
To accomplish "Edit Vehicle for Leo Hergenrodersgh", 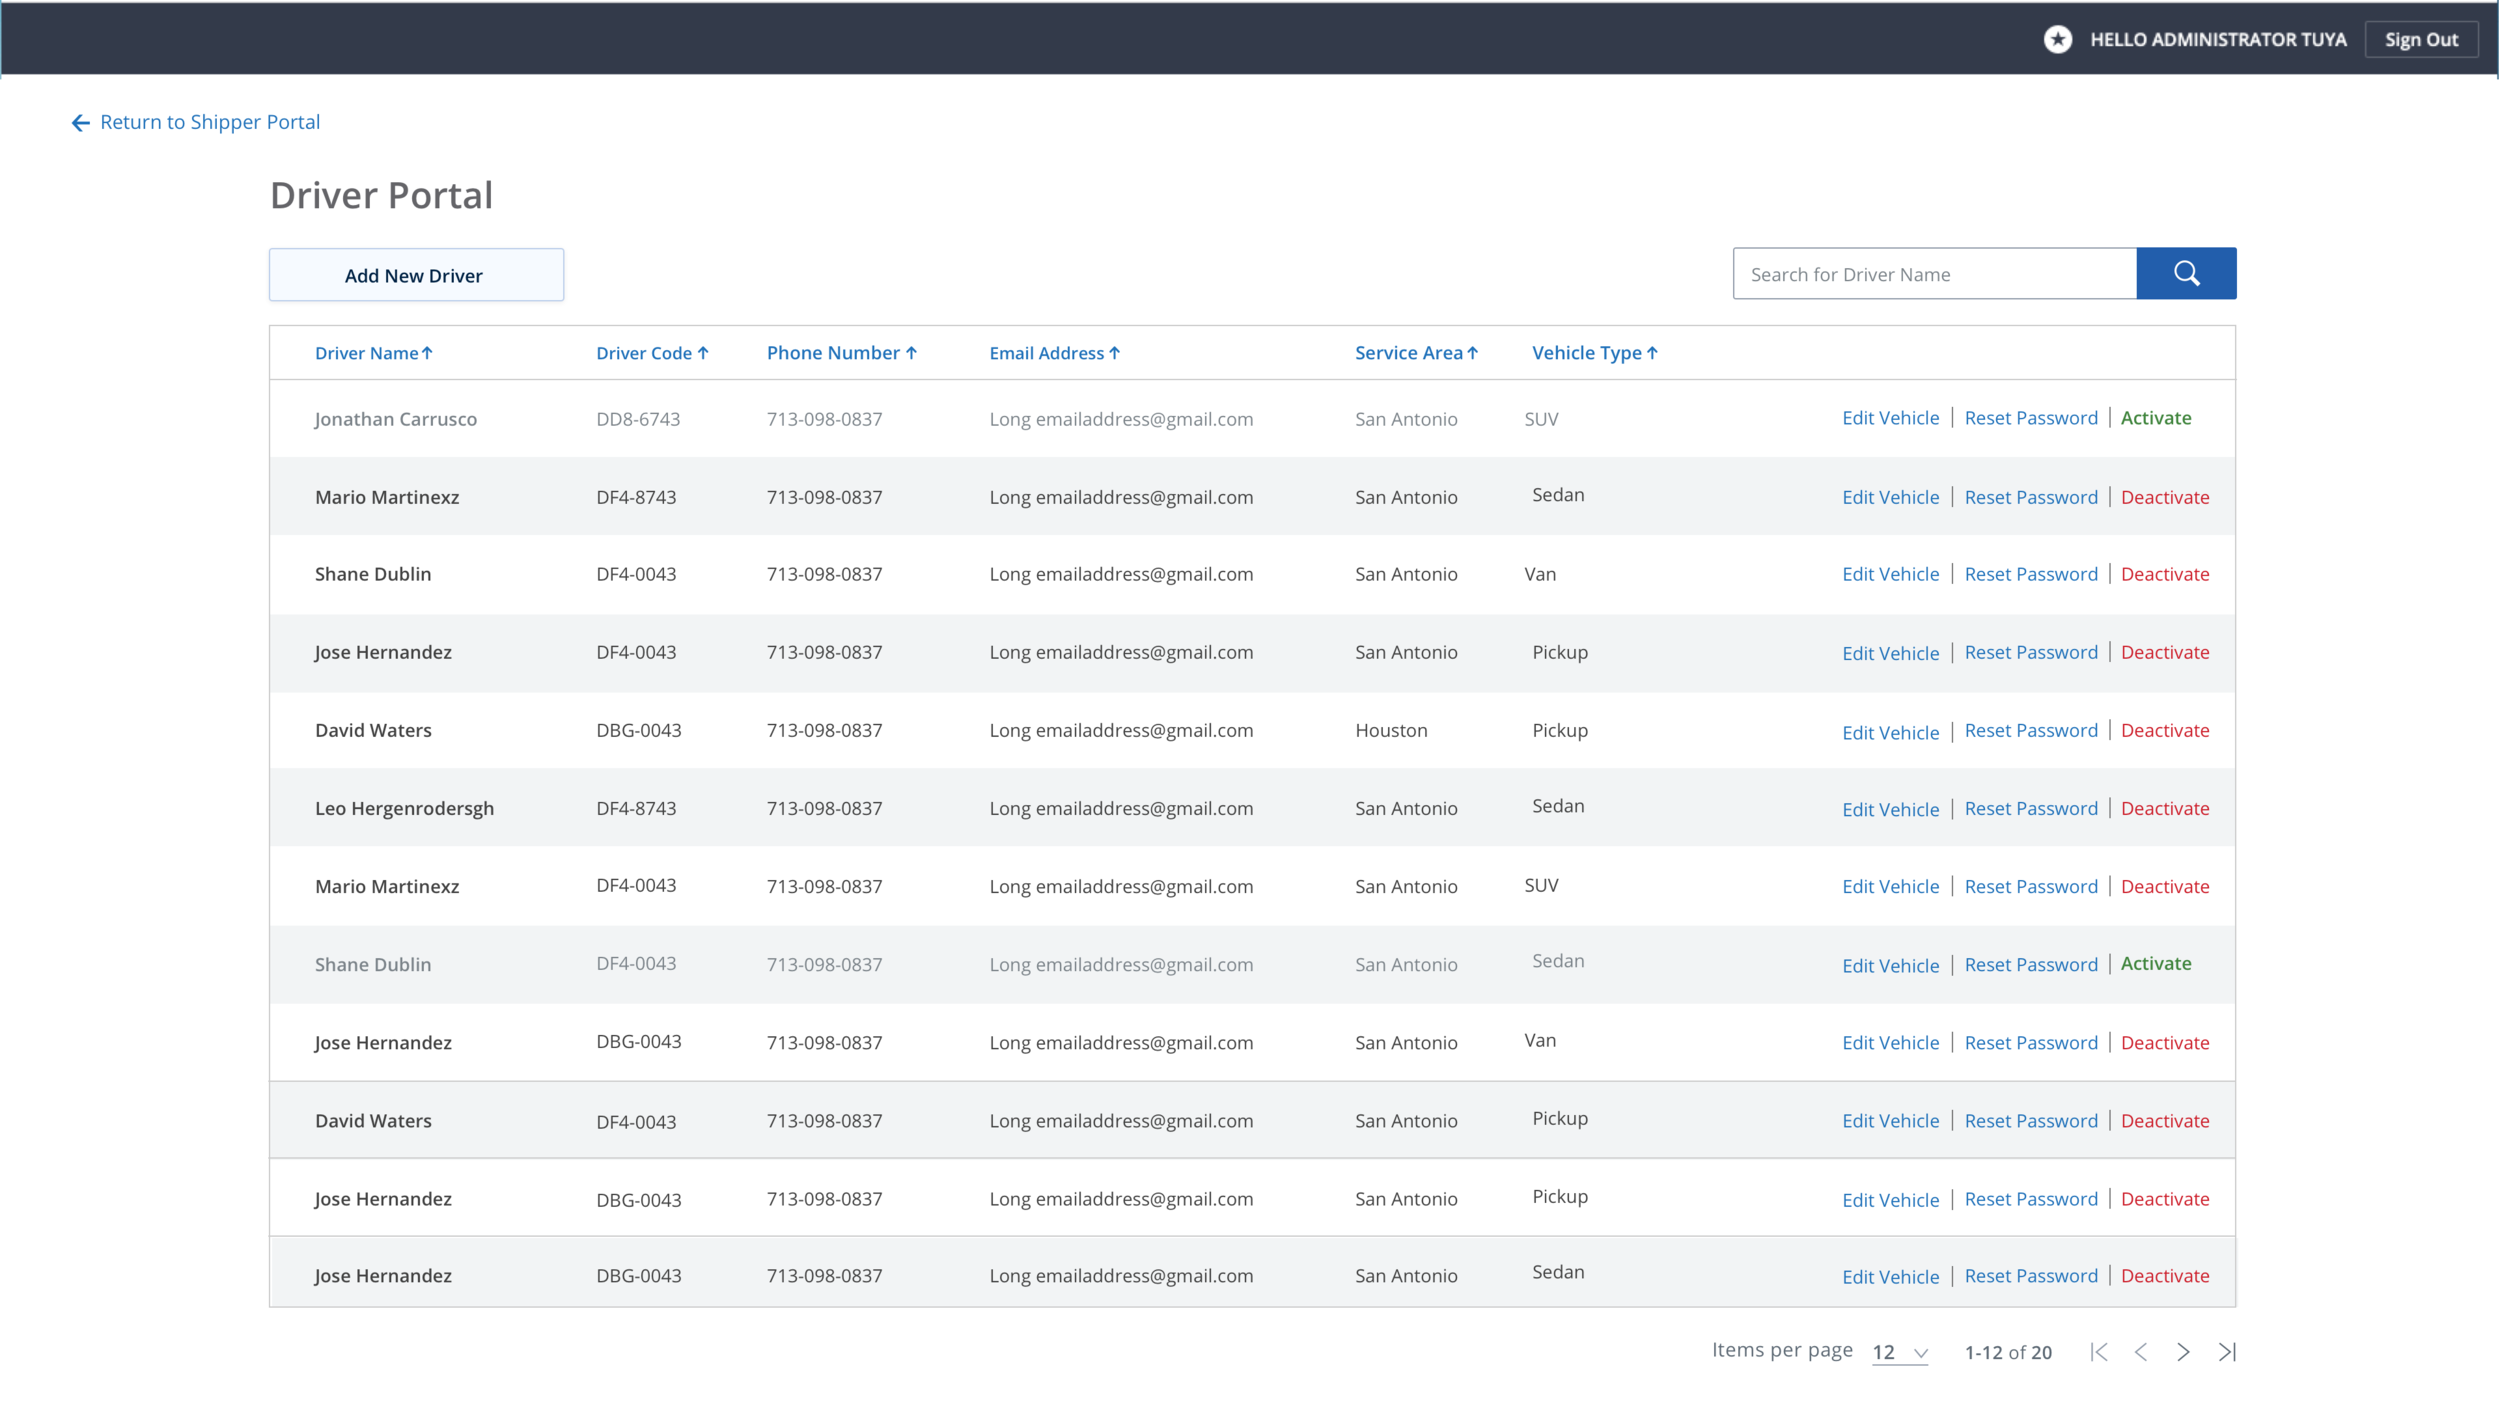I will coord(1890,809).
